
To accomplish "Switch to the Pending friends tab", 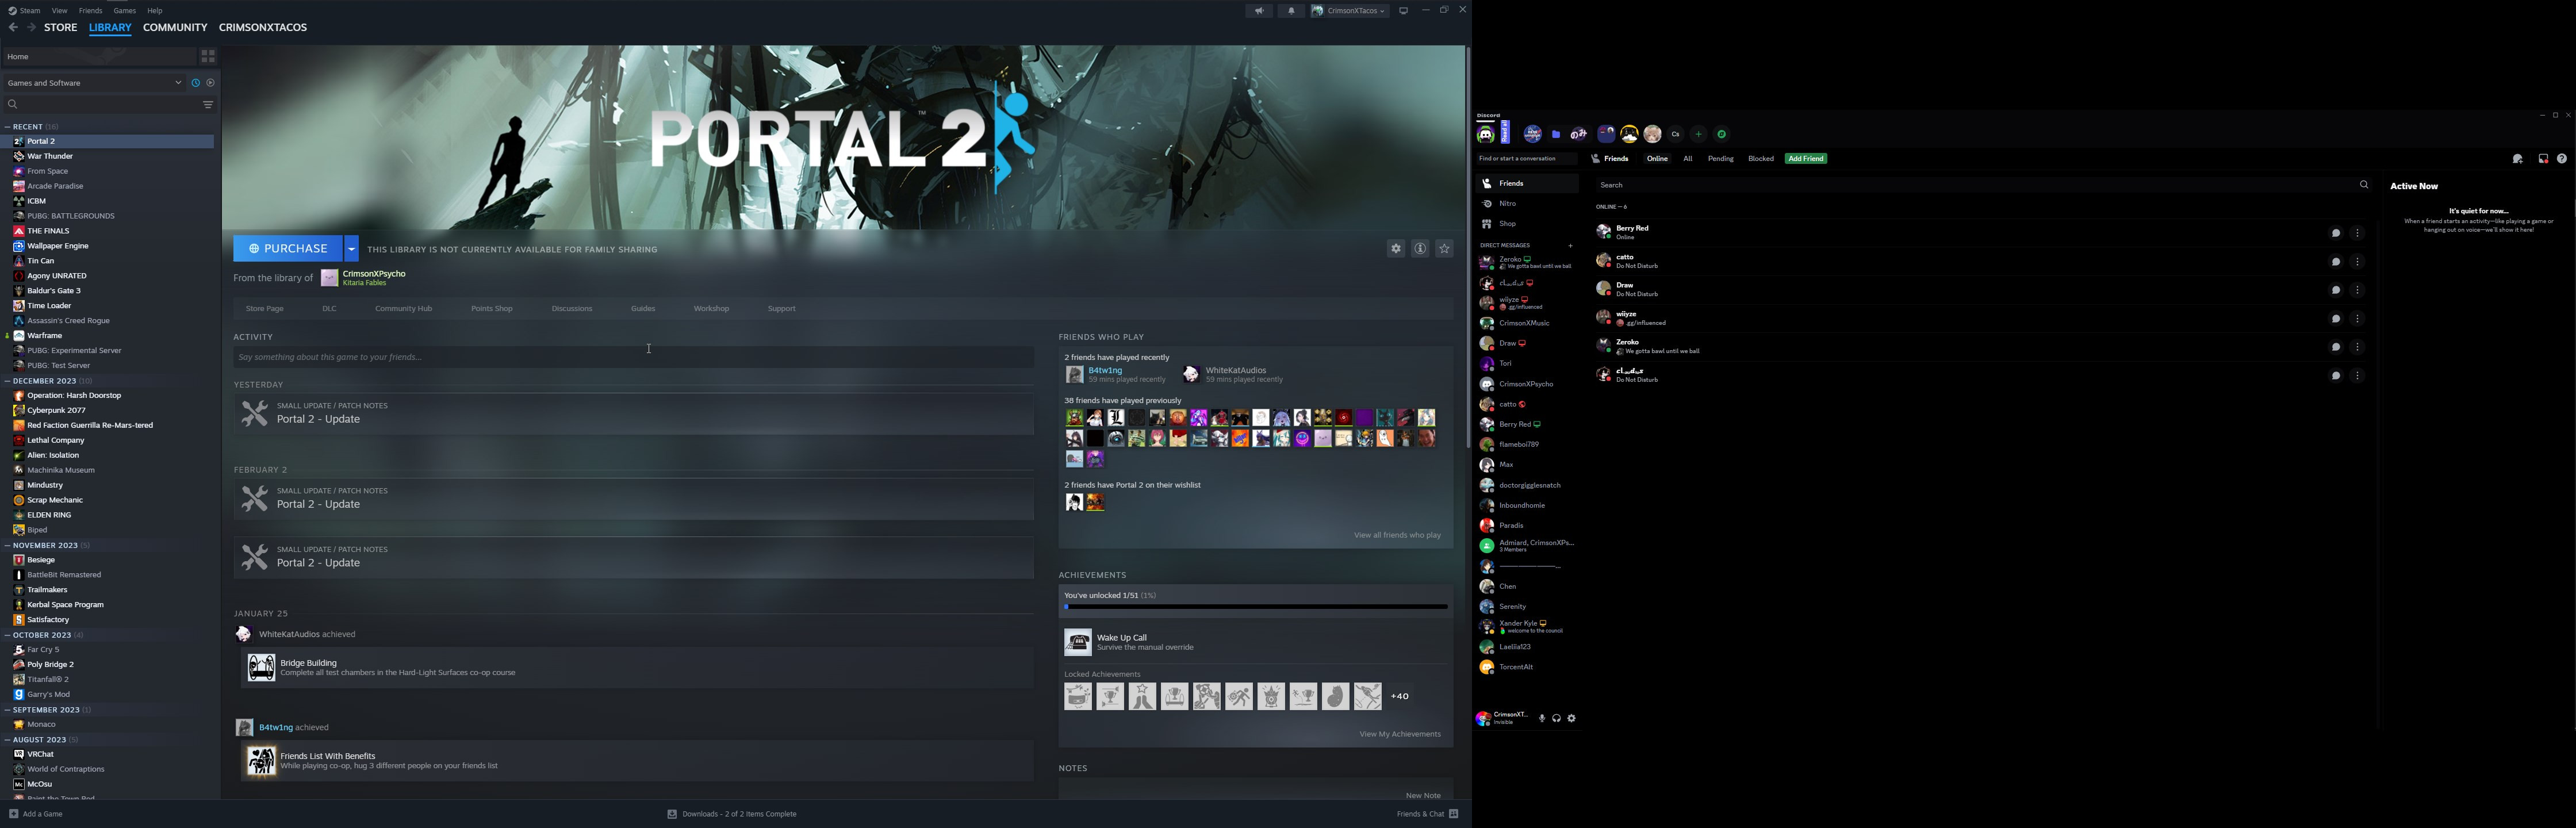I will coord(1720,159).
